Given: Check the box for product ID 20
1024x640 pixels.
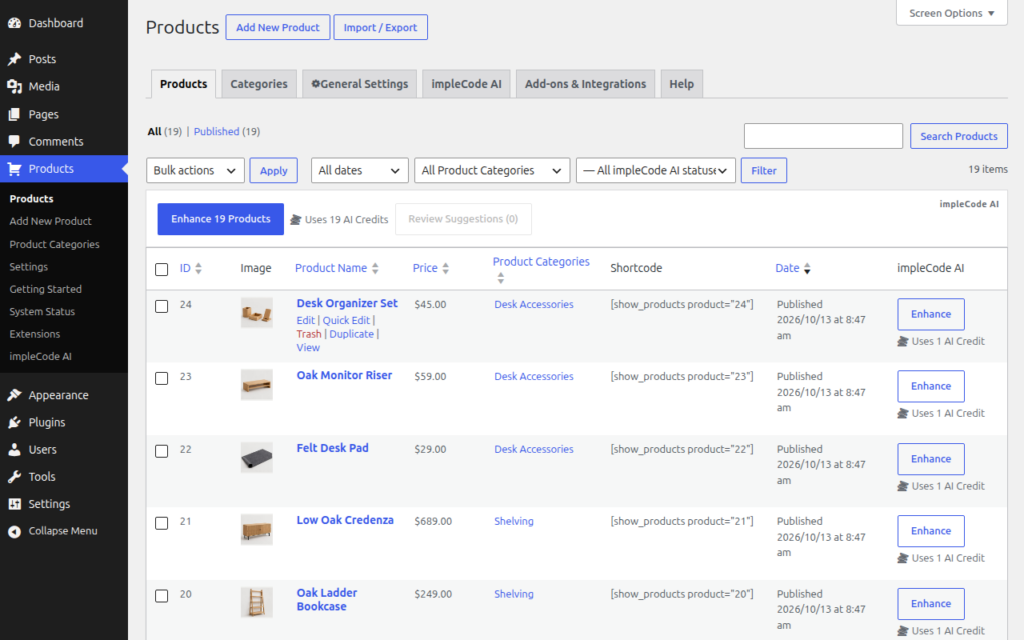Looking at the screenshot, I should pyautogui.click(x=161, y=596).
